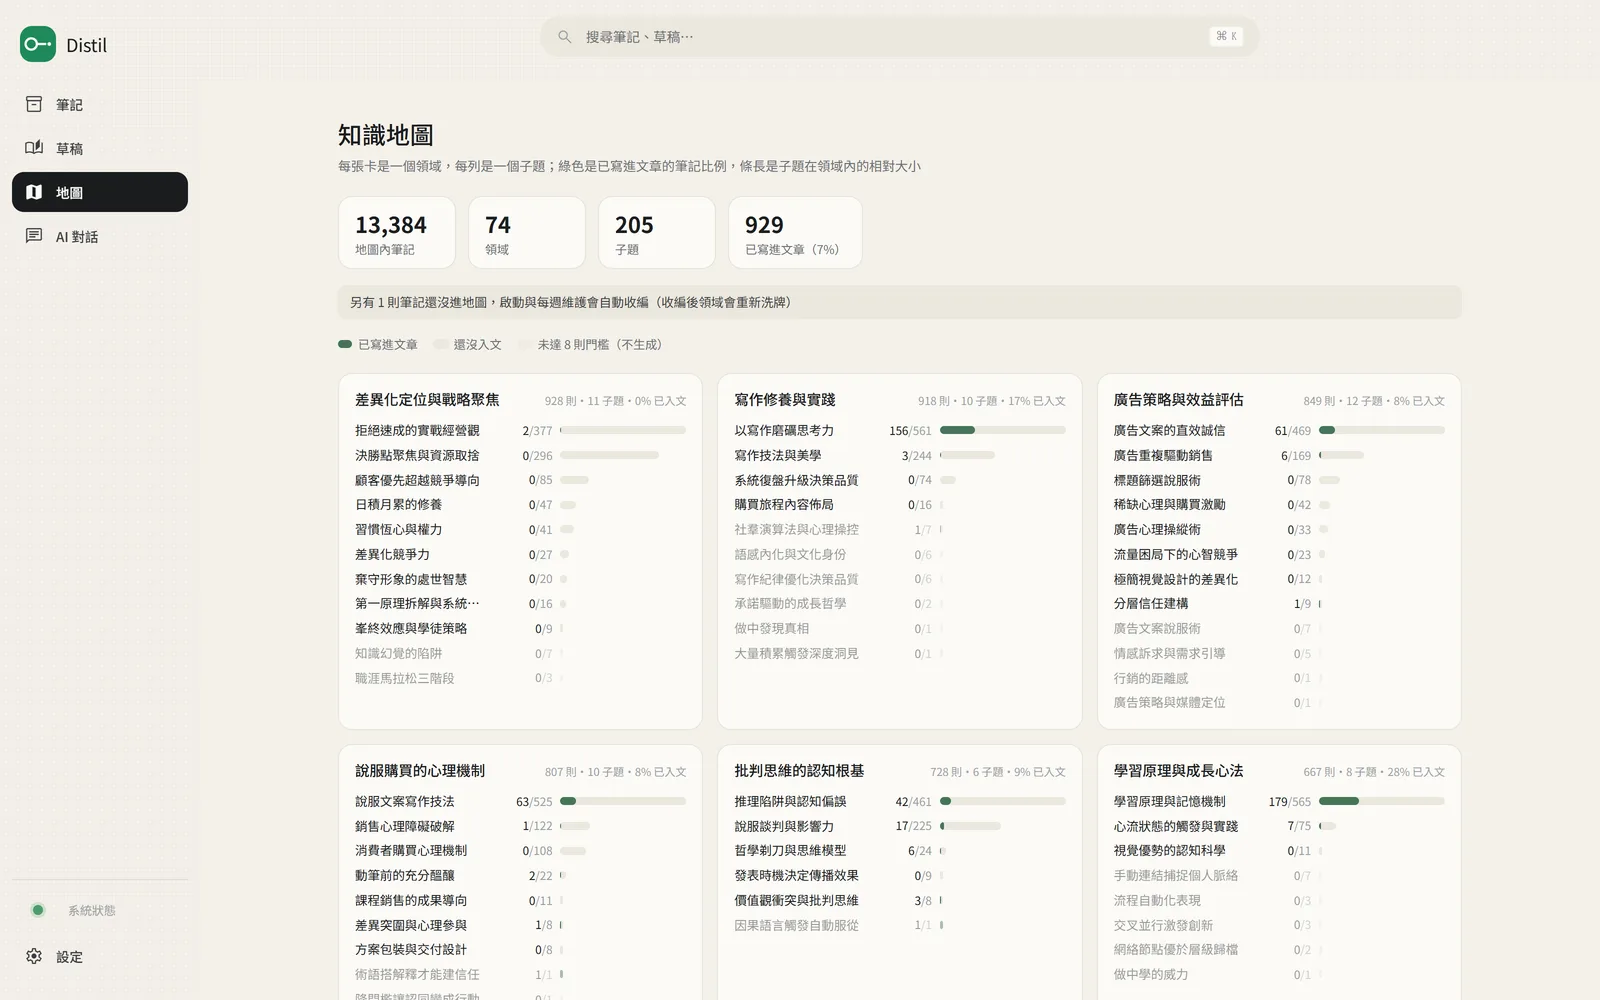Open the 13,384 地圖內筆記 stat card
Viewport: 1600px width, 1000px height.
pos(397,232)
